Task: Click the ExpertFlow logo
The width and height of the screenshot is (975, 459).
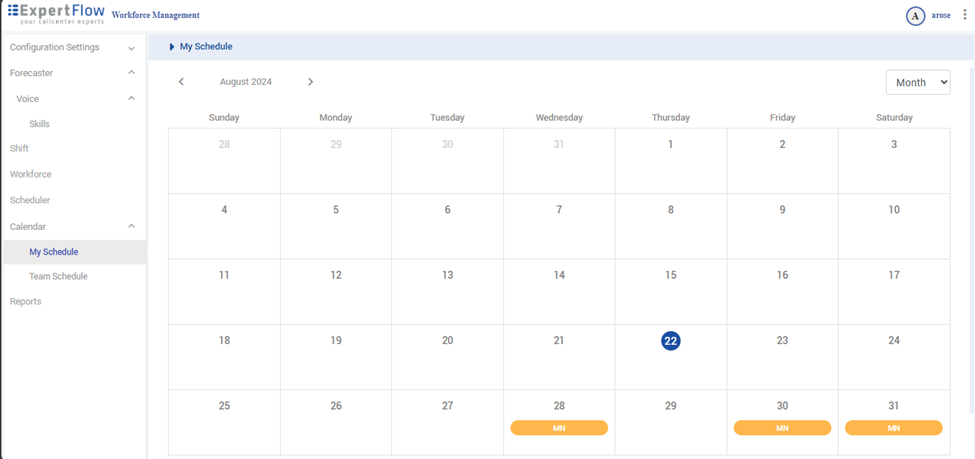Action: tap(55, 15)
